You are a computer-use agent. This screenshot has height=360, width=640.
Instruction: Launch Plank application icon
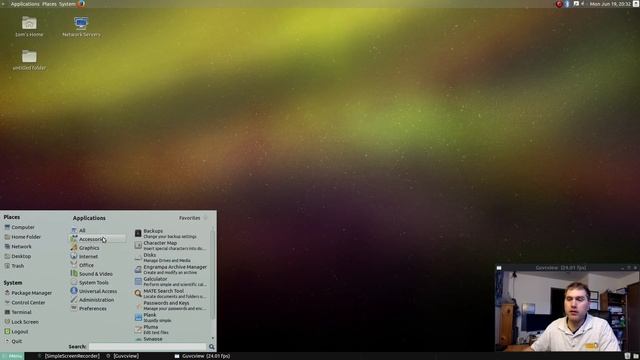click(x=138, y=318)
